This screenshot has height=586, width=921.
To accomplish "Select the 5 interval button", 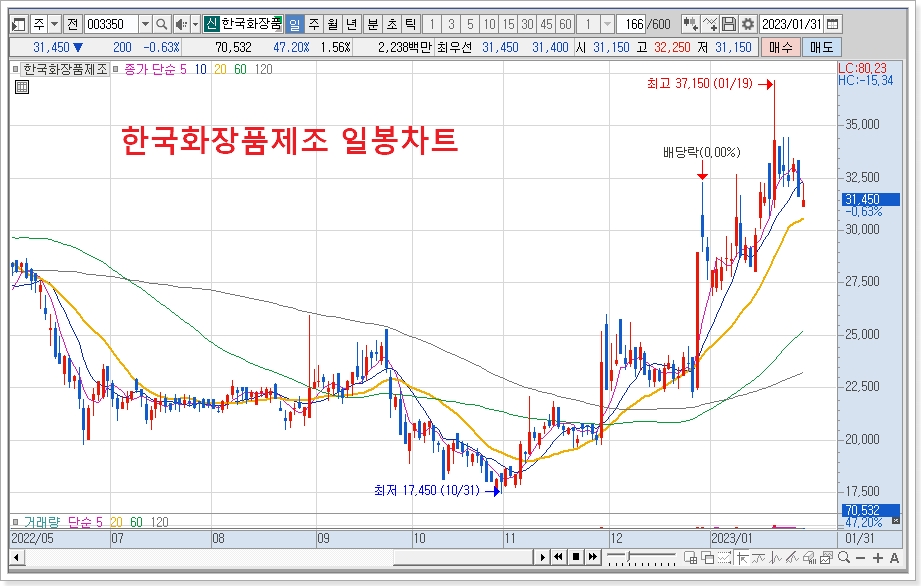I will tap(470, 24).
